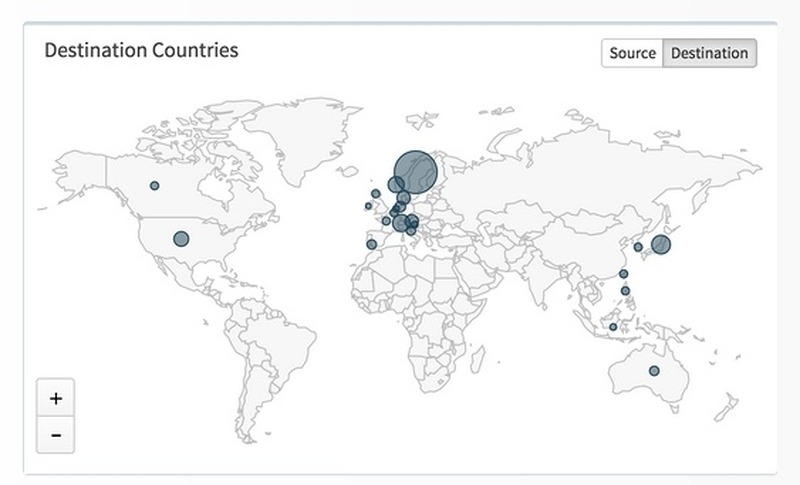Select the Japan map bubble
800x485 pixels.
pyautogui.click(x=660, y=244)
